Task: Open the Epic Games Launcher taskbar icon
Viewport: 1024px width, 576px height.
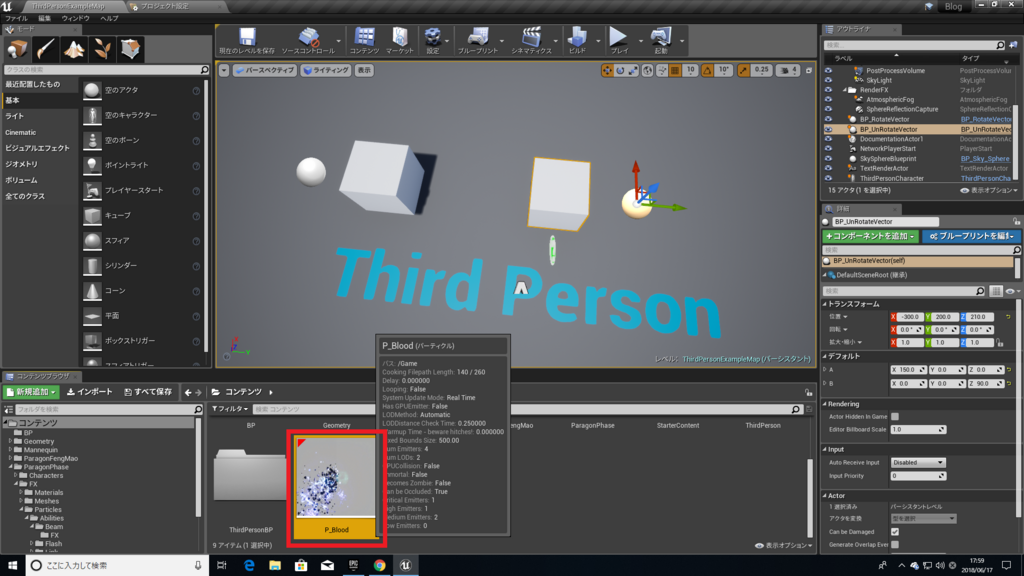Action: 353,565
